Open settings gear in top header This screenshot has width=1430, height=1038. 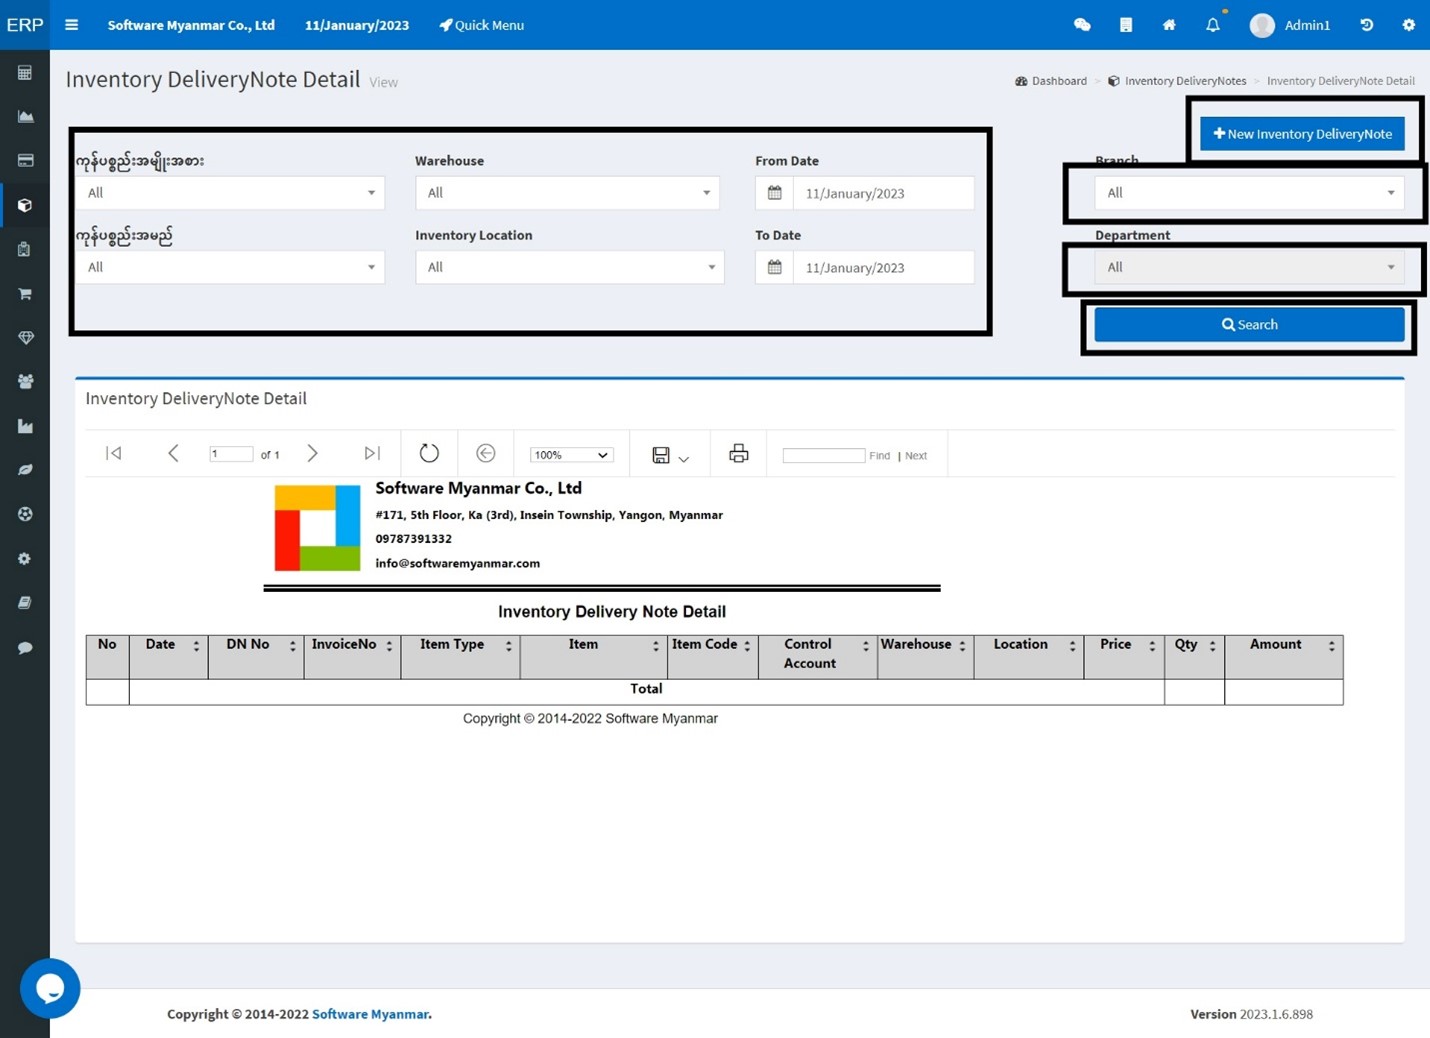click(1408, 25)
